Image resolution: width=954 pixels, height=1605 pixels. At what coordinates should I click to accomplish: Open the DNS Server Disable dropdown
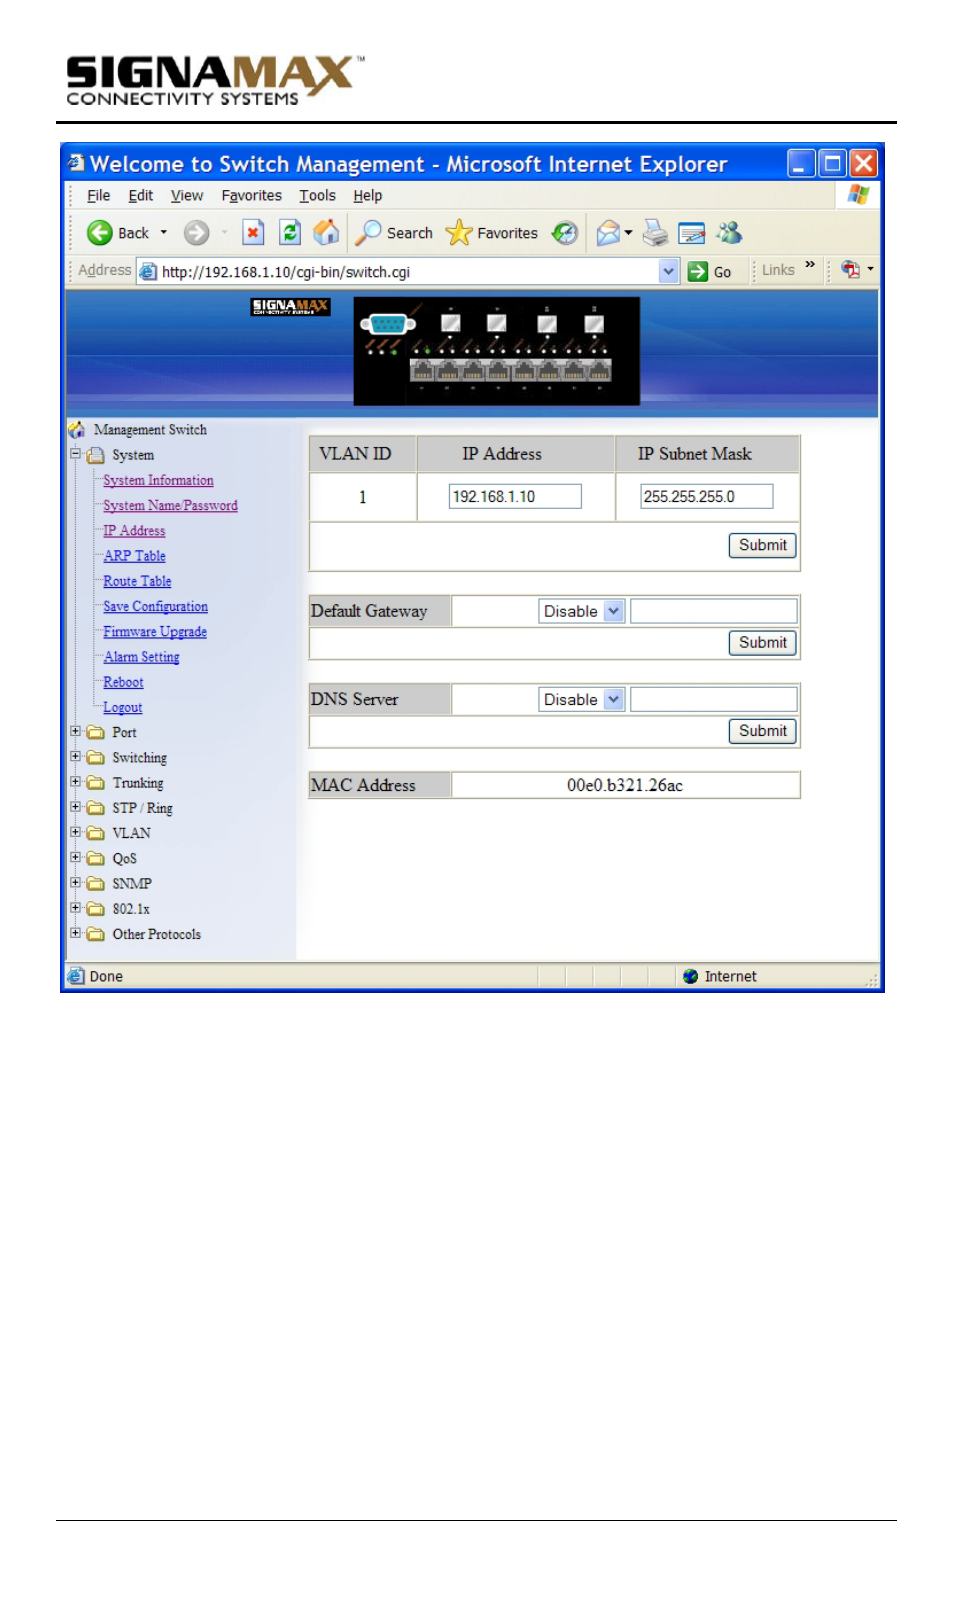tap(614, 700)
